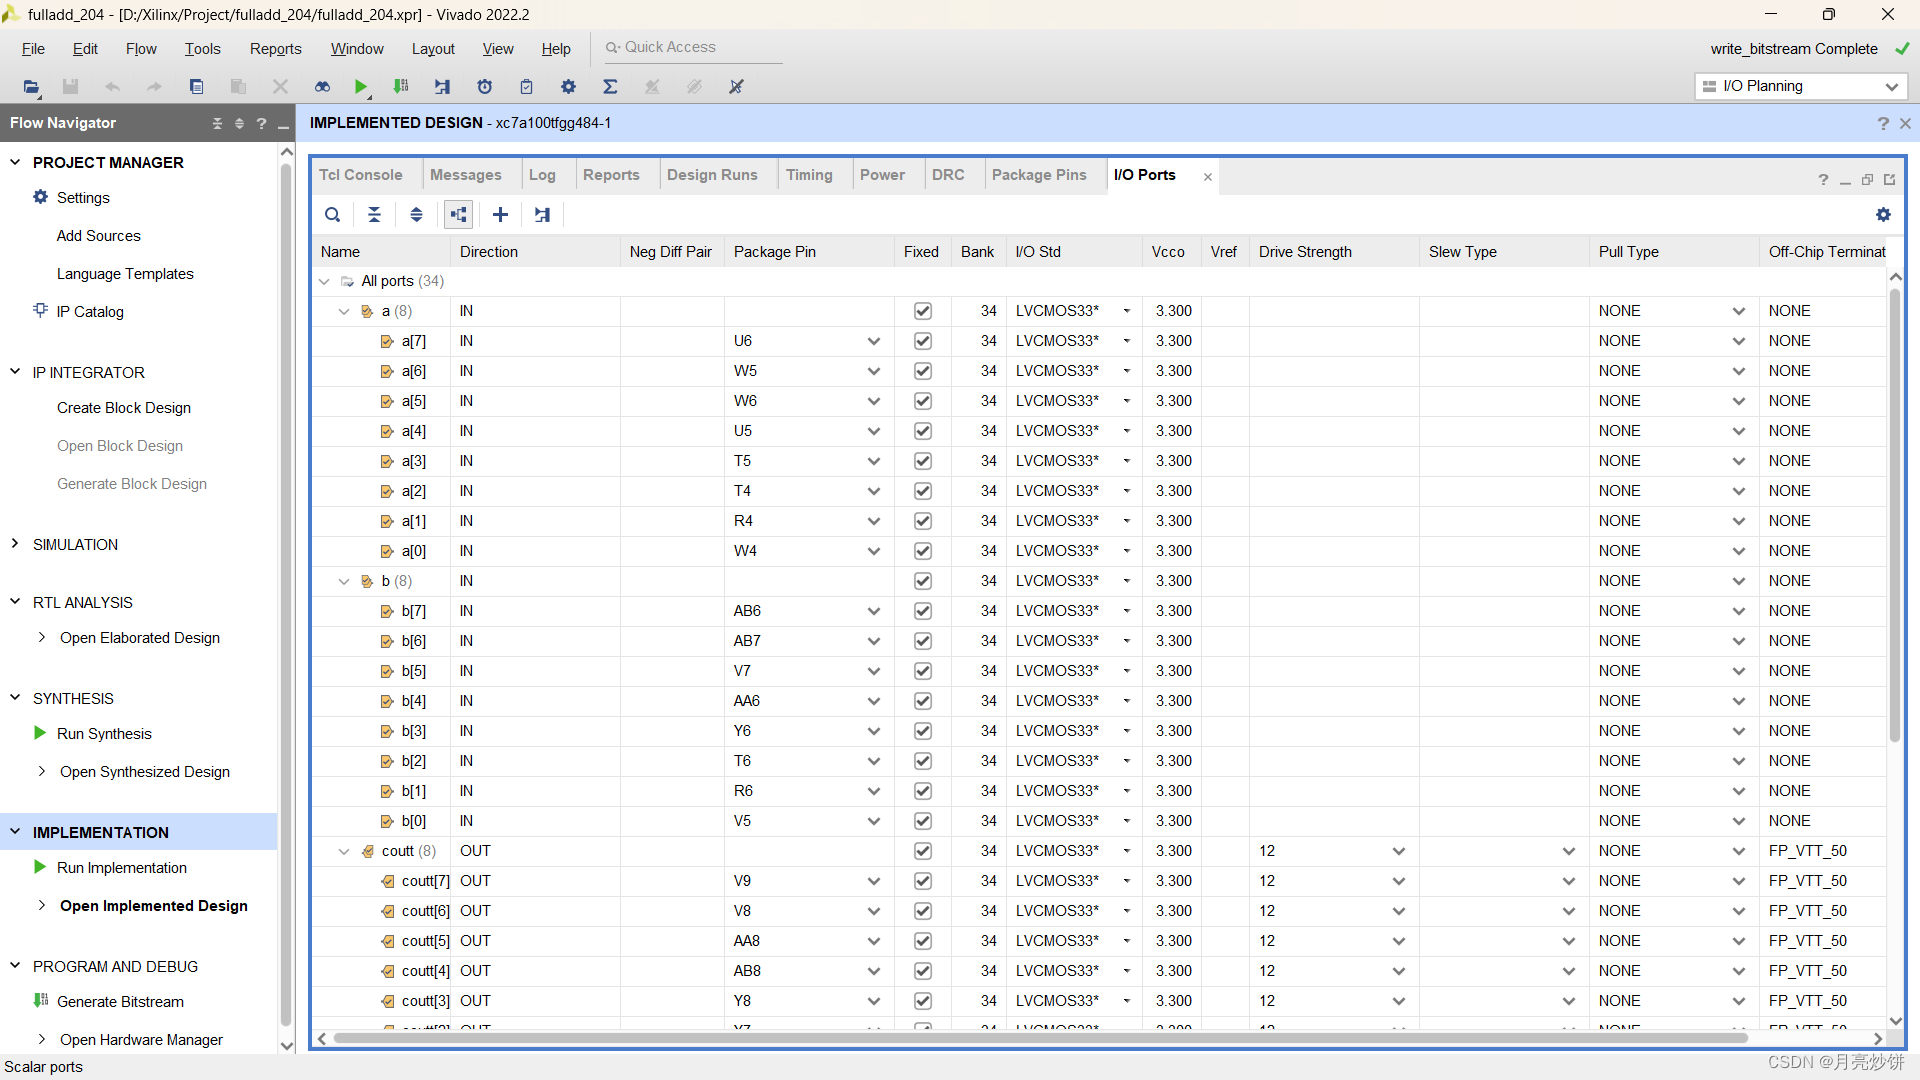1920x1080 pixels.
Task: Uncheck Fixed checkbox for a (8) group
Action: point(923,311)
